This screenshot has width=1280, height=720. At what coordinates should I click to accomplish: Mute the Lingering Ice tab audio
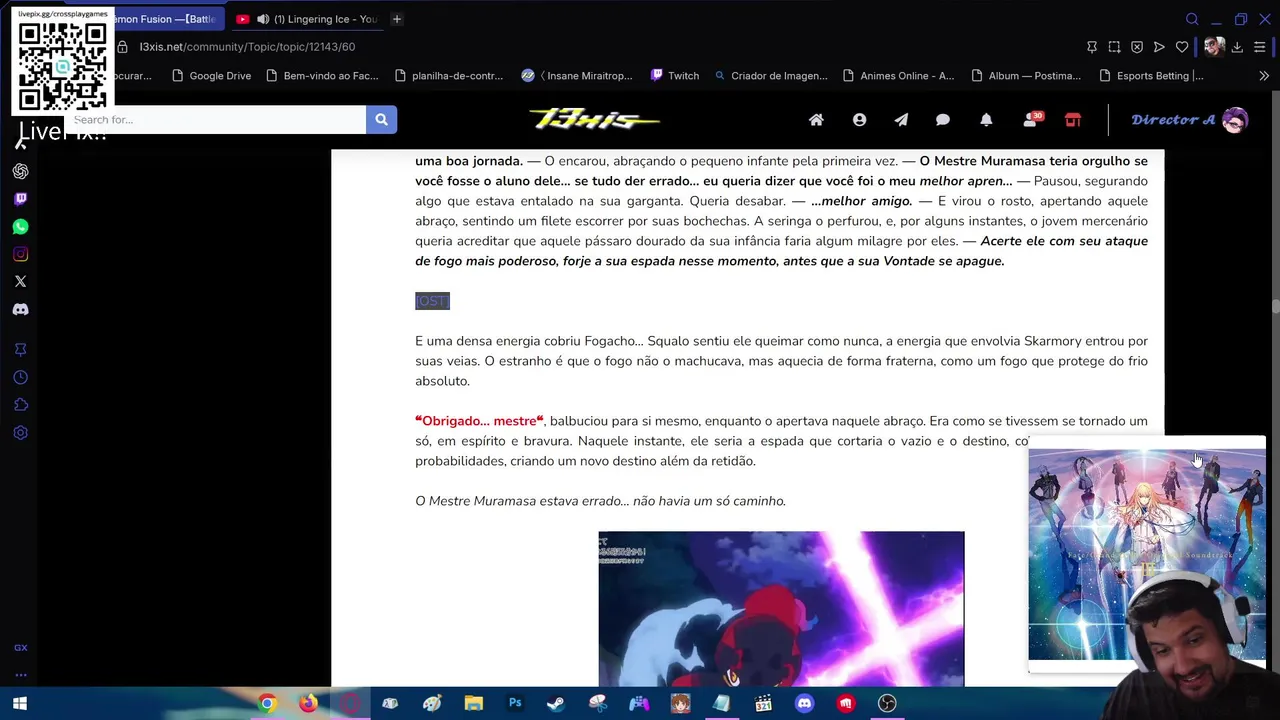pos(263,19)
